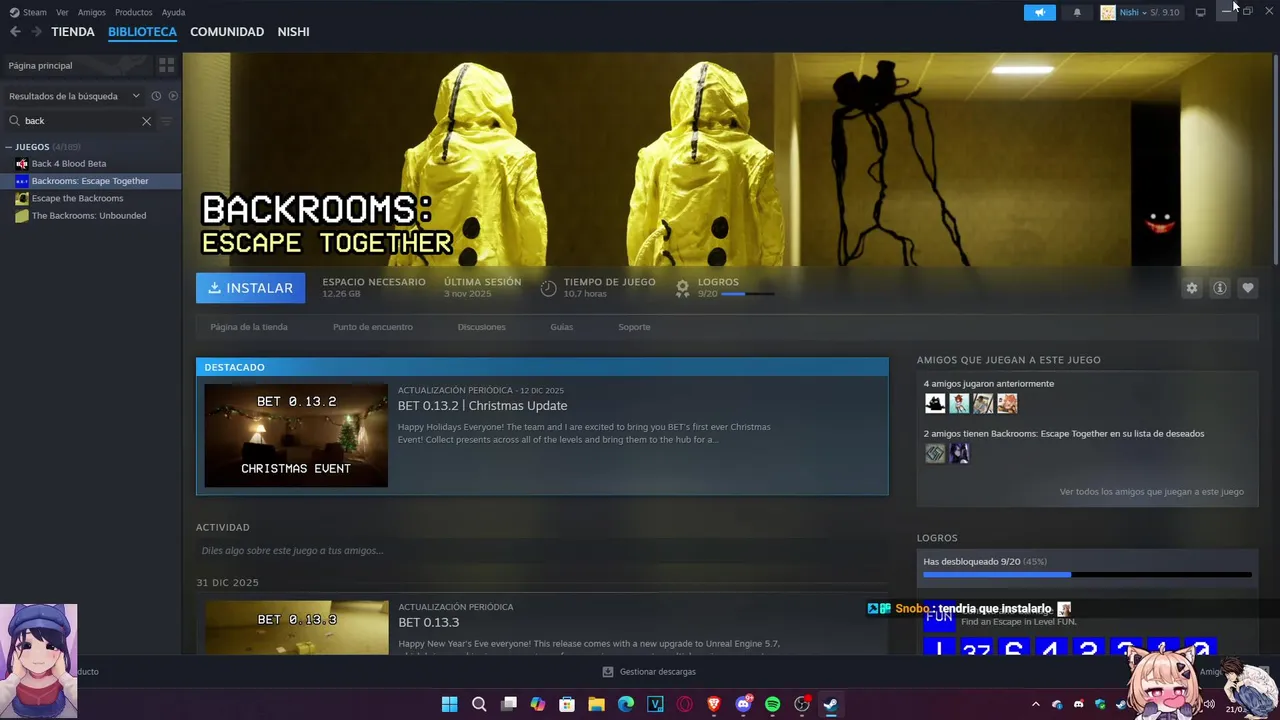Open the Amigos menu
Viewport: 1280px width, 720px height.
(91, 12)
